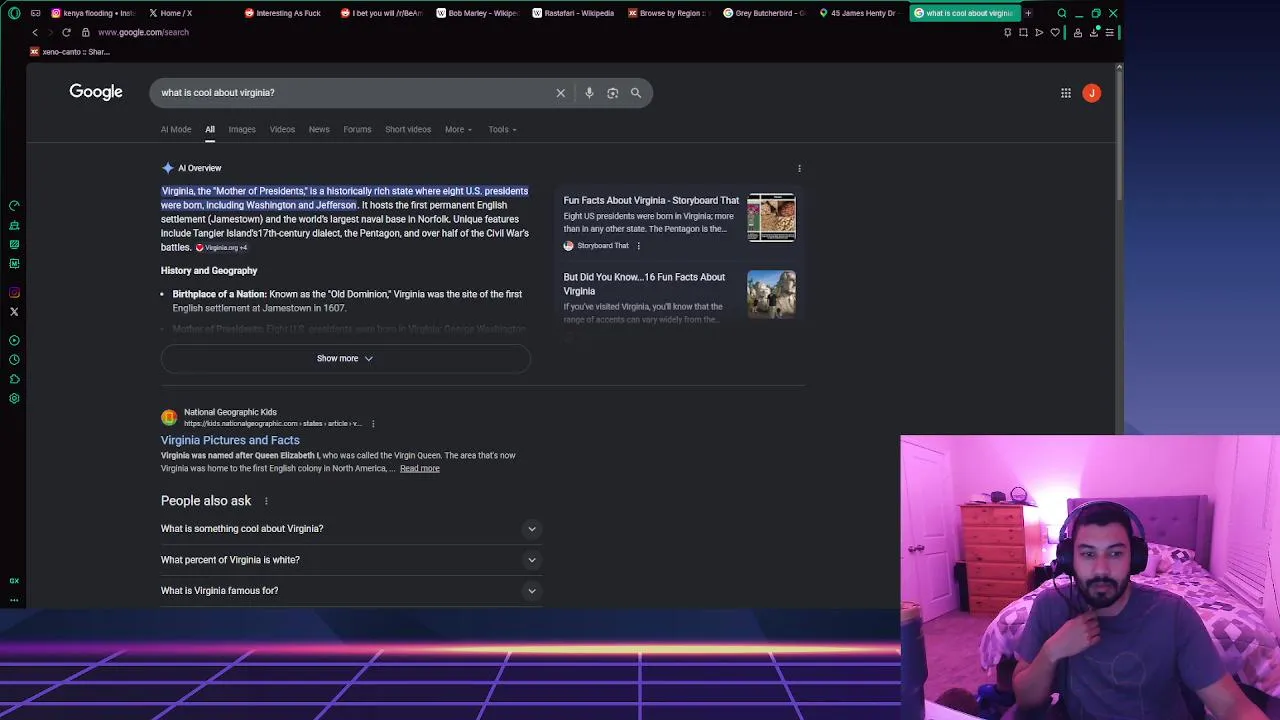Screen dimensions: 1280x720
Task: Click into the Google search input field
Action: [355, 93]
